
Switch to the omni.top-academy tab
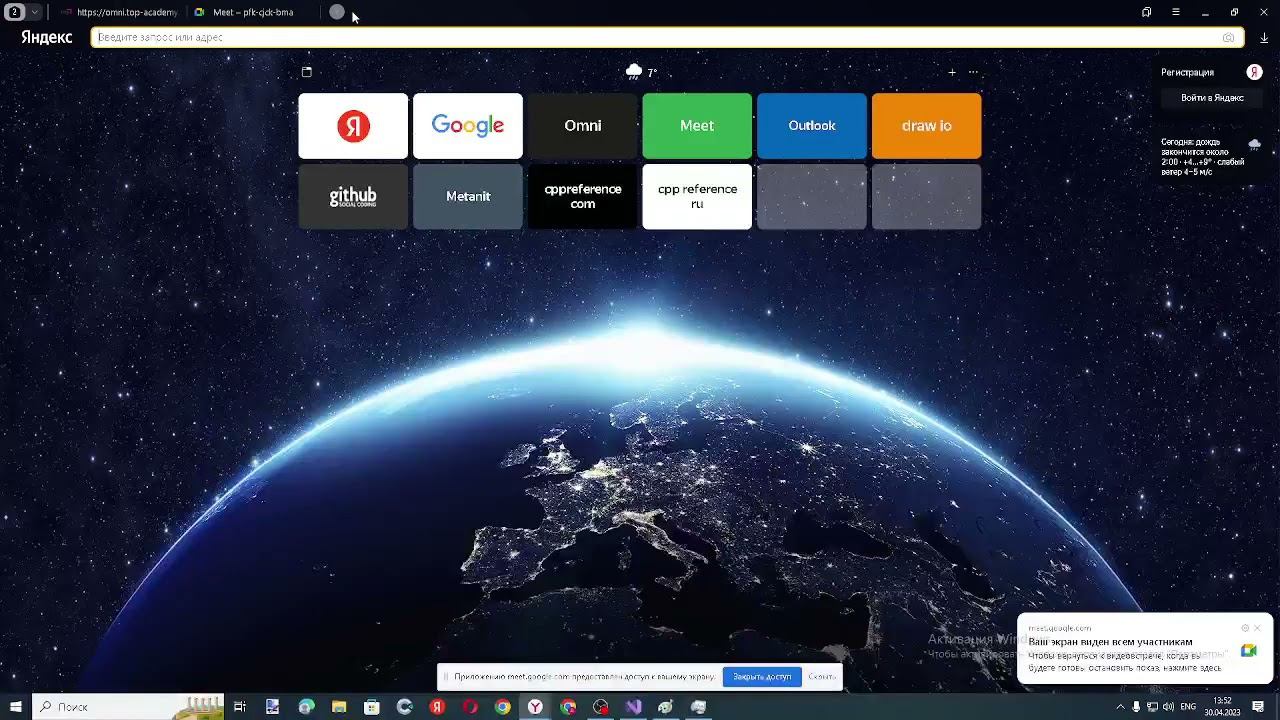119,12
